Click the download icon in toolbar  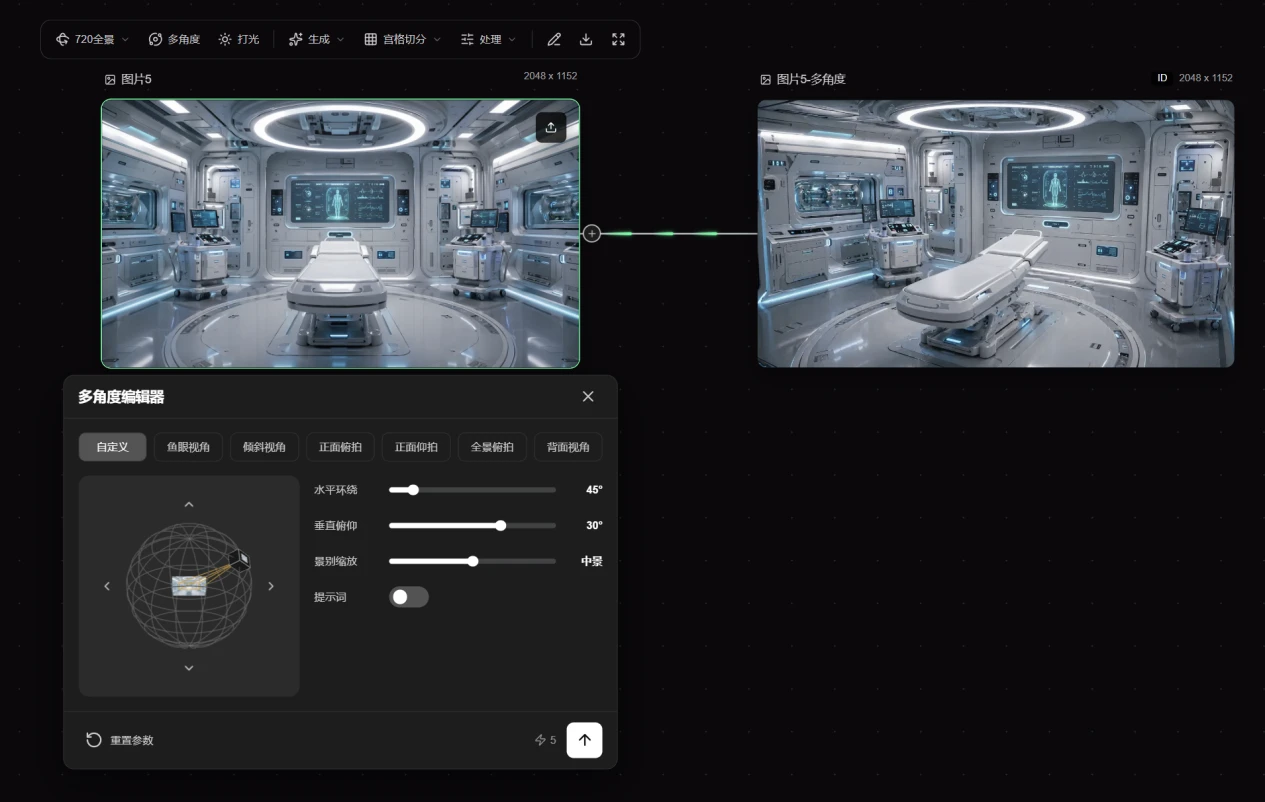coord(586,39)
